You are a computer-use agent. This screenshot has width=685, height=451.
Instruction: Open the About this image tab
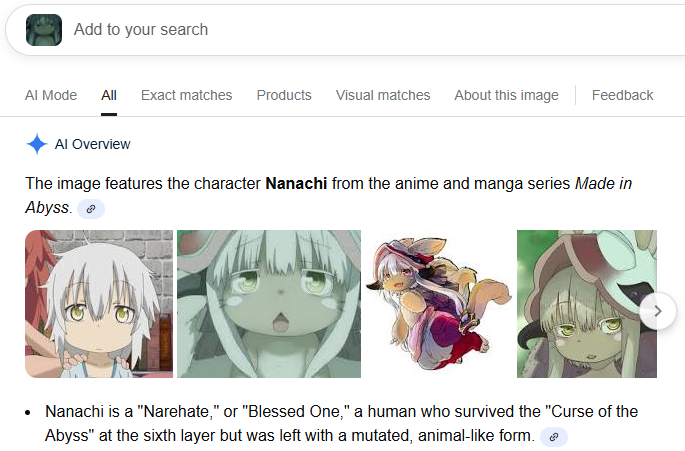point(506,95)
